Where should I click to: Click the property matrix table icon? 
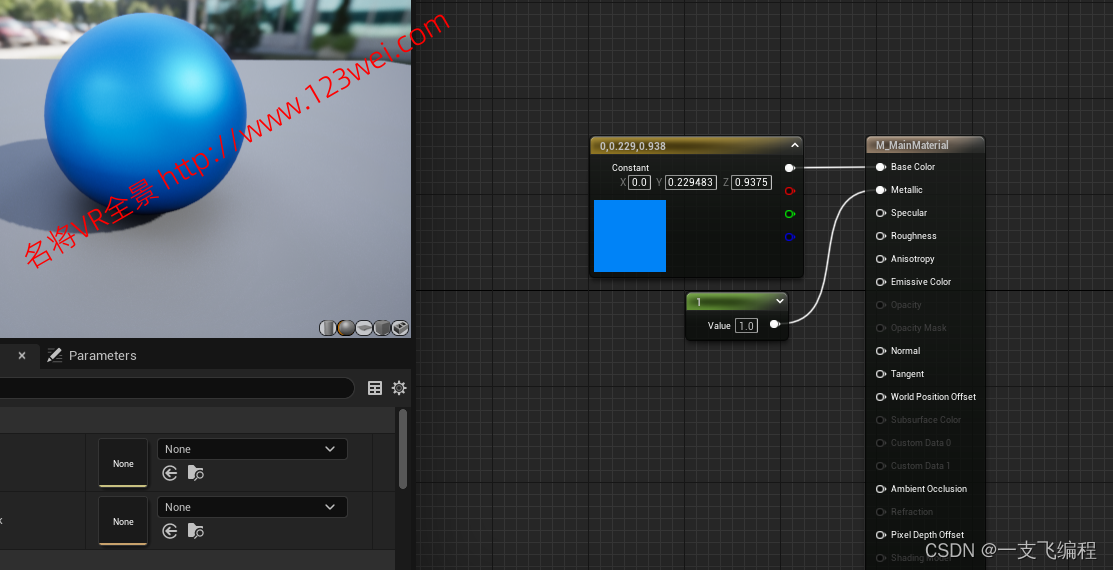(x=375, y=388)
